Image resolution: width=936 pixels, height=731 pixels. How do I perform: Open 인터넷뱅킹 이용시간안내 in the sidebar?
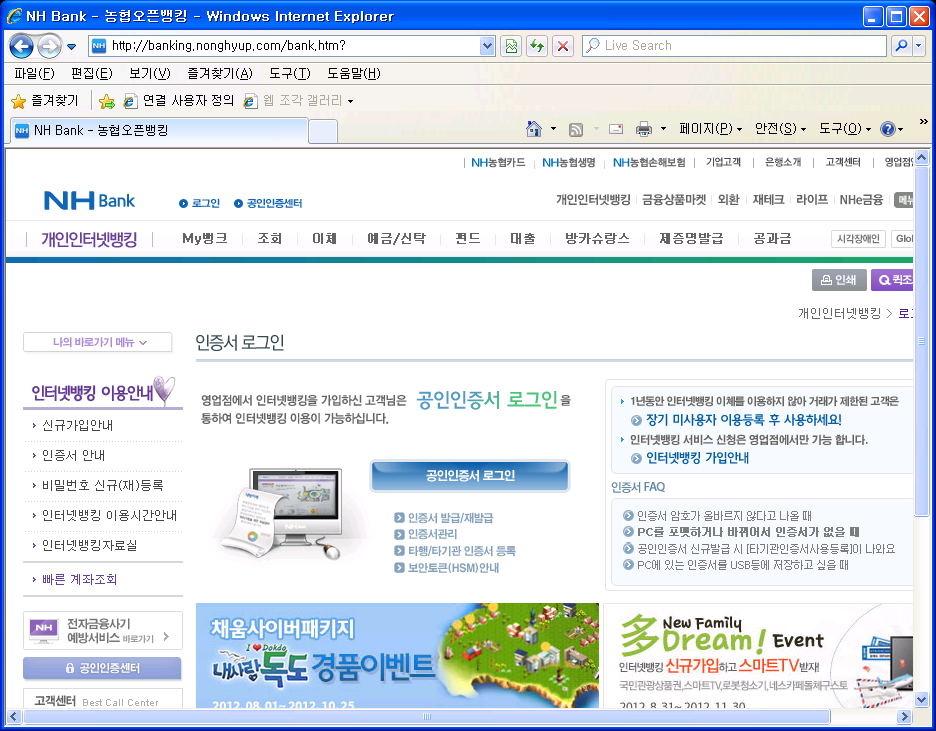(x=109, y=515)
